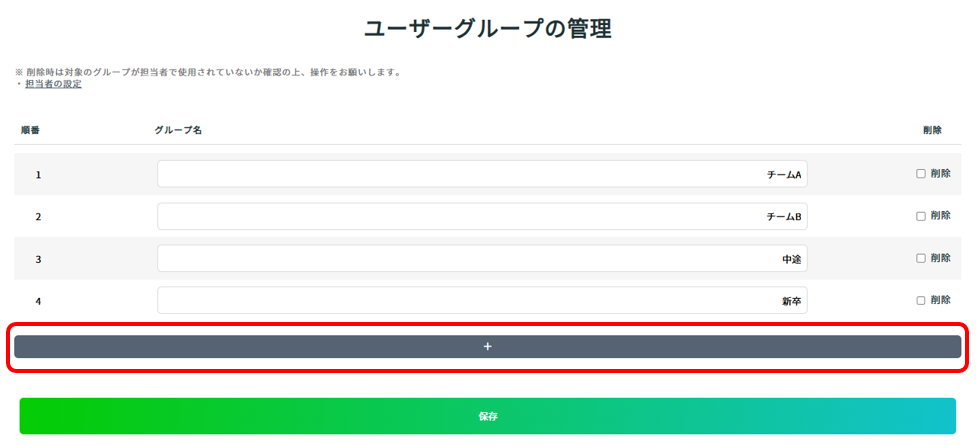
Task: Open the 担当者の設定 link
Action: coord(53,84)
